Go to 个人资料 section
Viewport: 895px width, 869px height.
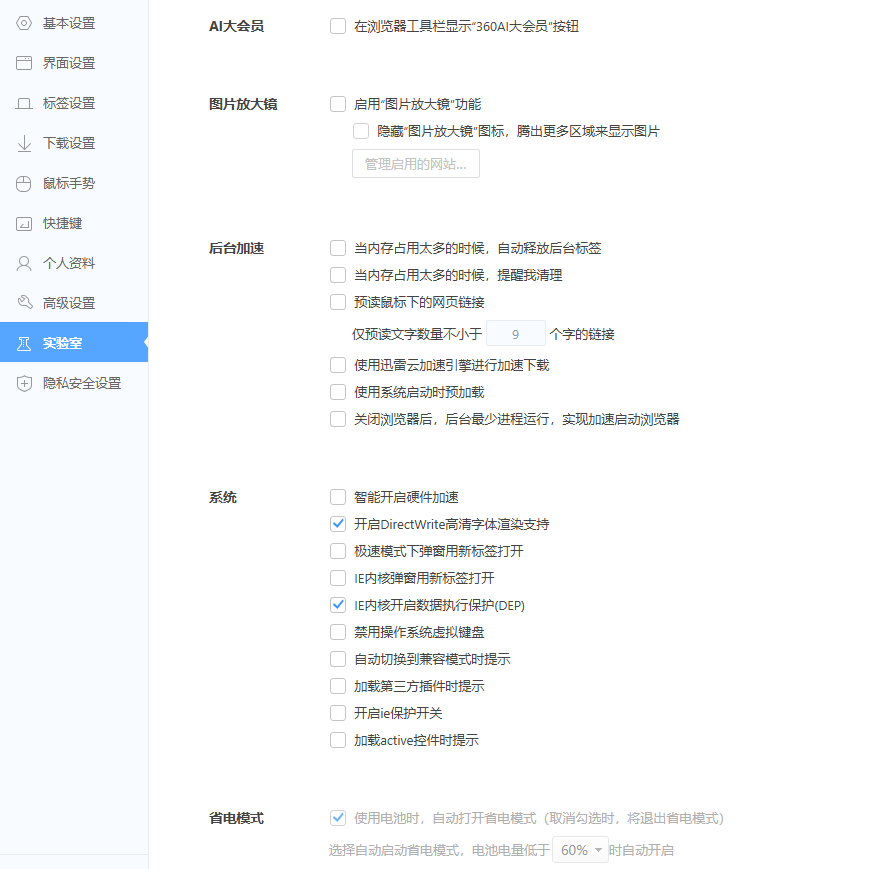[74, 263]
